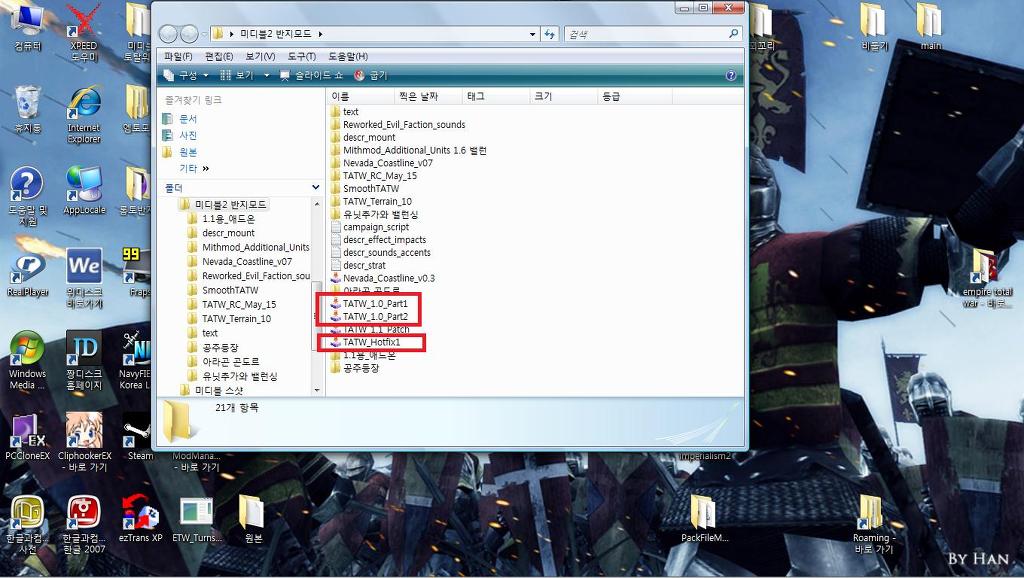
Task: Open ETW_Turns desktop file icon
Action: tap(196, 519)
